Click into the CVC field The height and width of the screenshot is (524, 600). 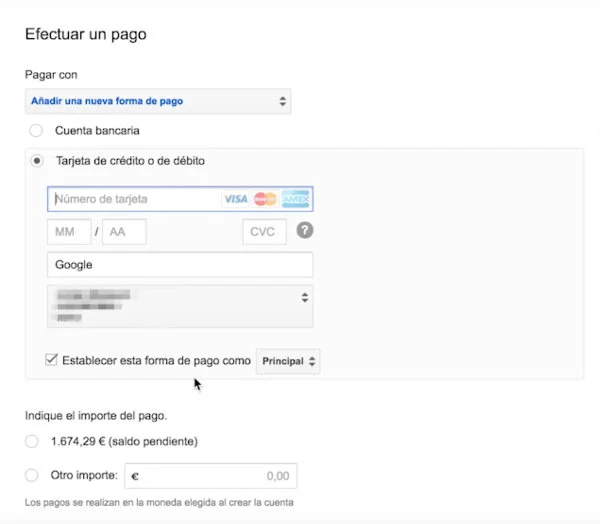coord(264,232)
